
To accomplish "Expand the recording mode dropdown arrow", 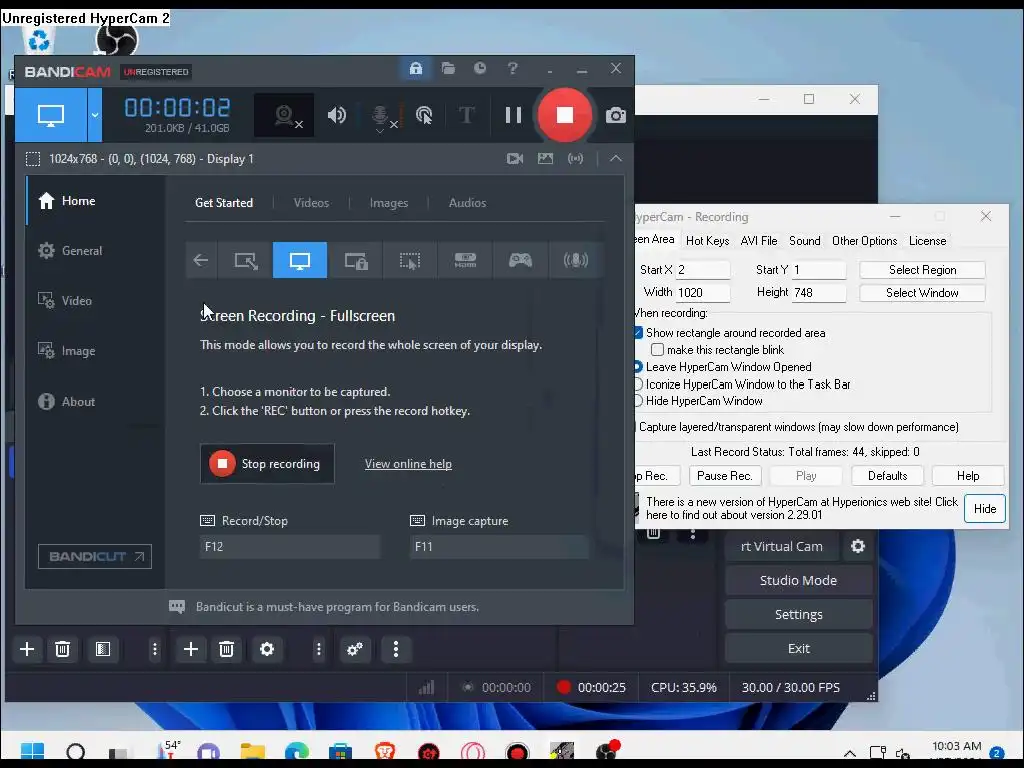I will [95, 115].
